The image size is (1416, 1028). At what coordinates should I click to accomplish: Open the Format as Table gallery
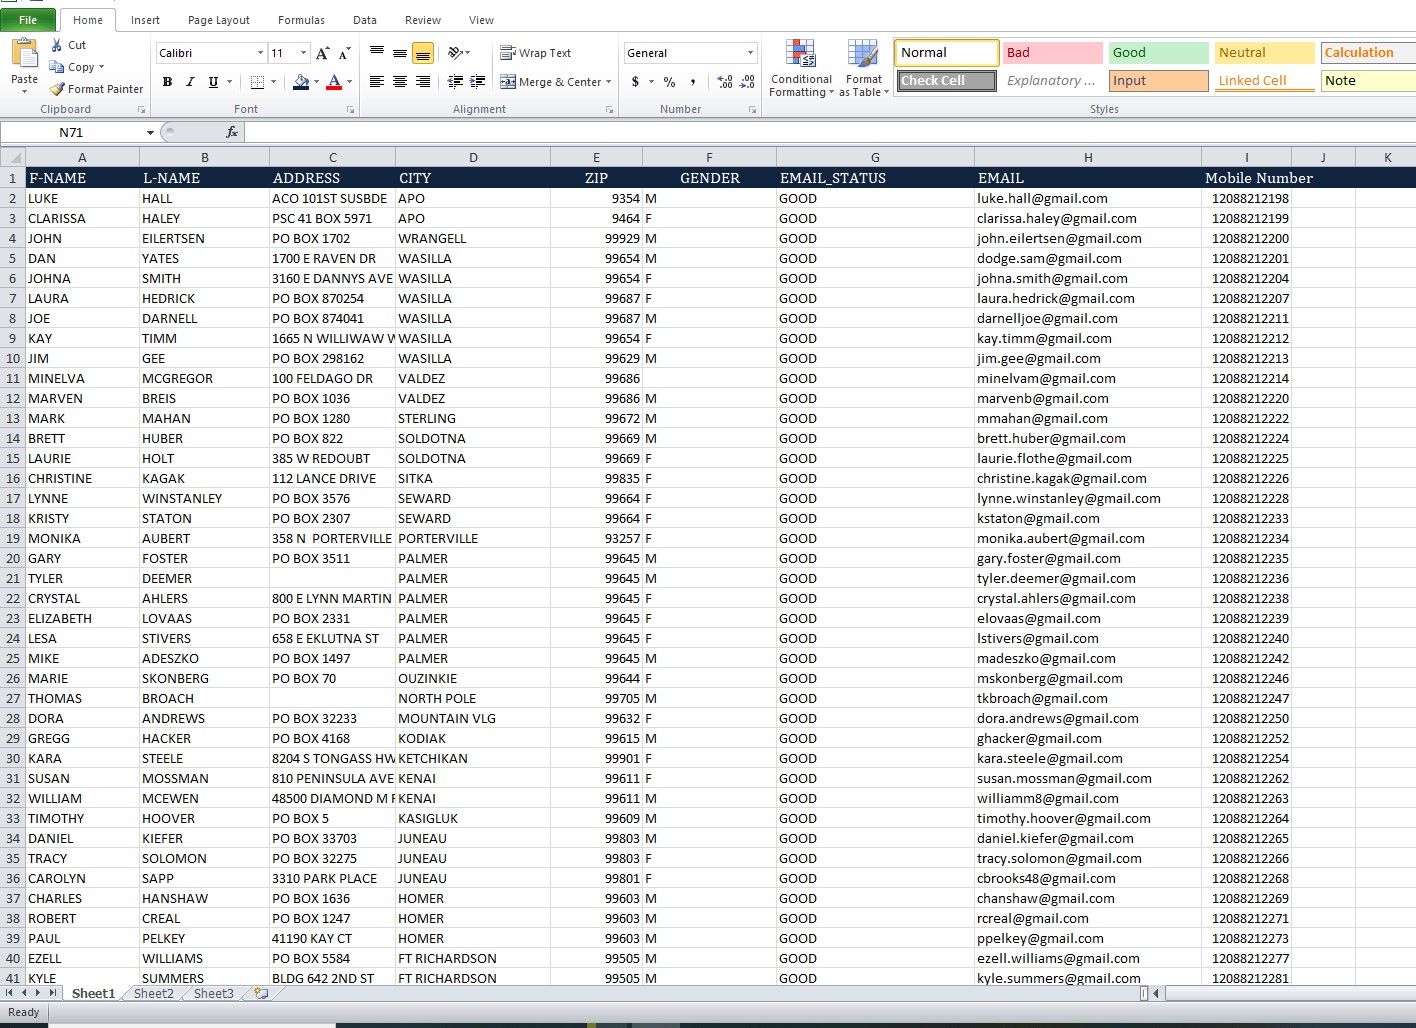tap(863, 68)
